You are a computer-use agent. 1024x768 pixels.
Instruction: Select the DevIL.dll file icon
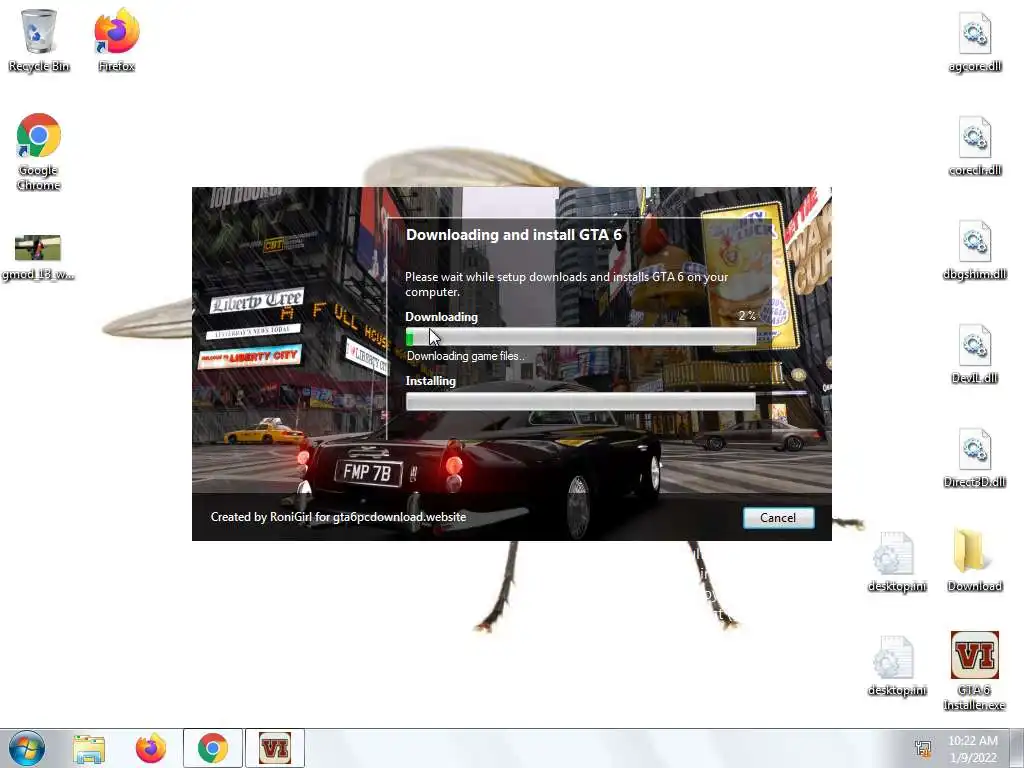tap(974, 355)
